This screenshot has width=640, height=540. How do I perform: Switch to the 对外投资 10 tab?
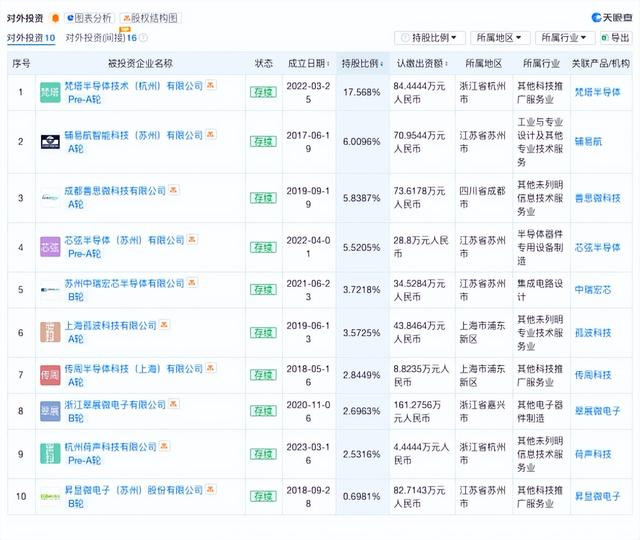(x=31, y=38)
